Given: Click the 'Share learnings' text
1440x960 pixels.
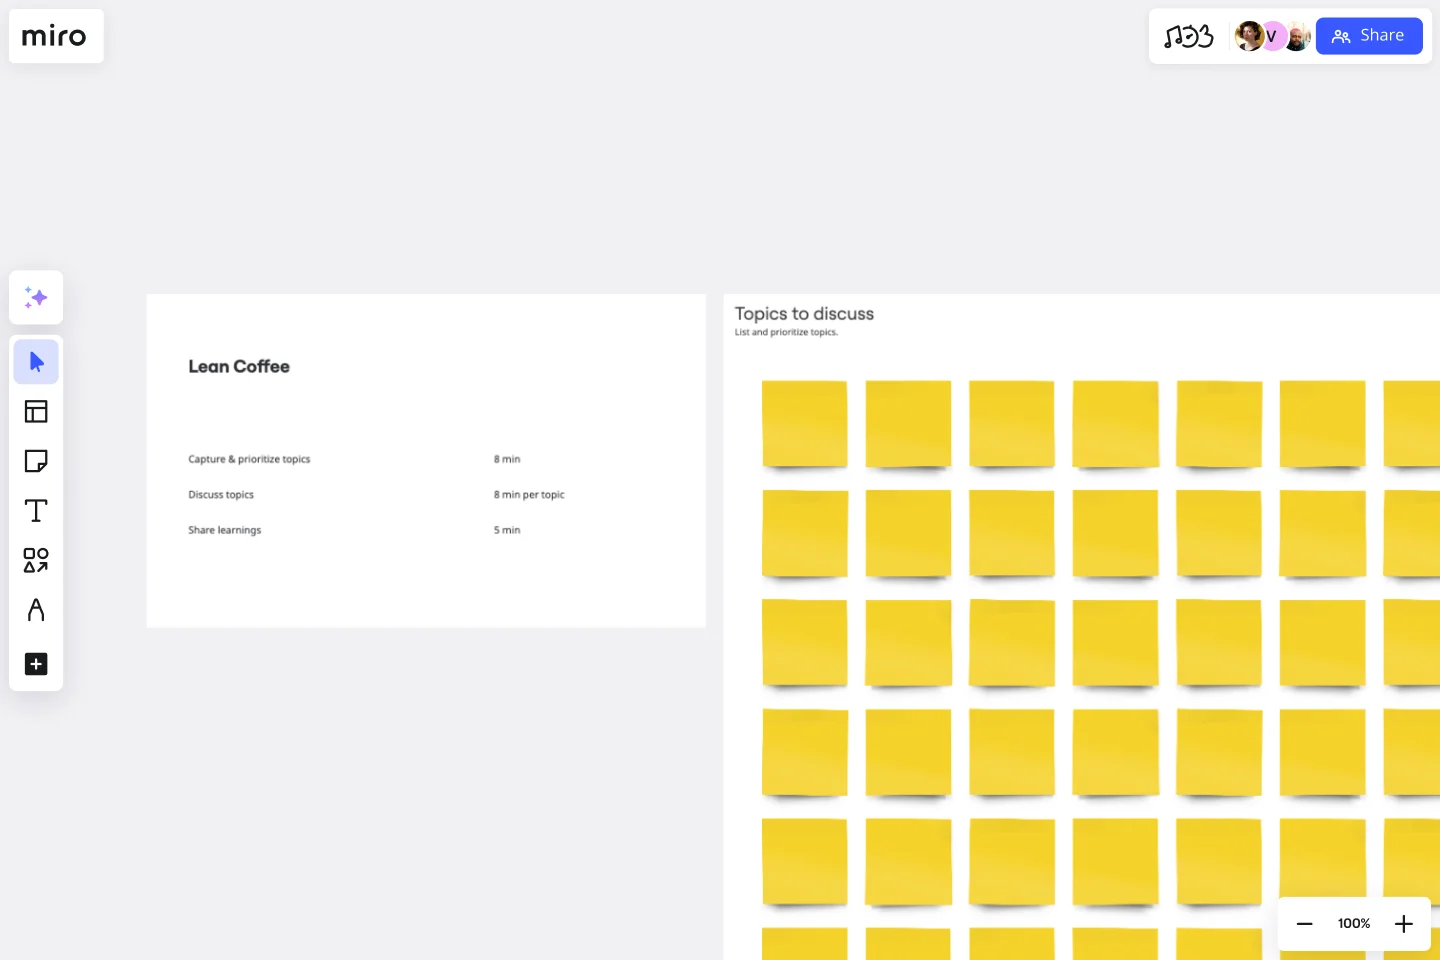Looking at the screenshot, I should click(225, 530).
